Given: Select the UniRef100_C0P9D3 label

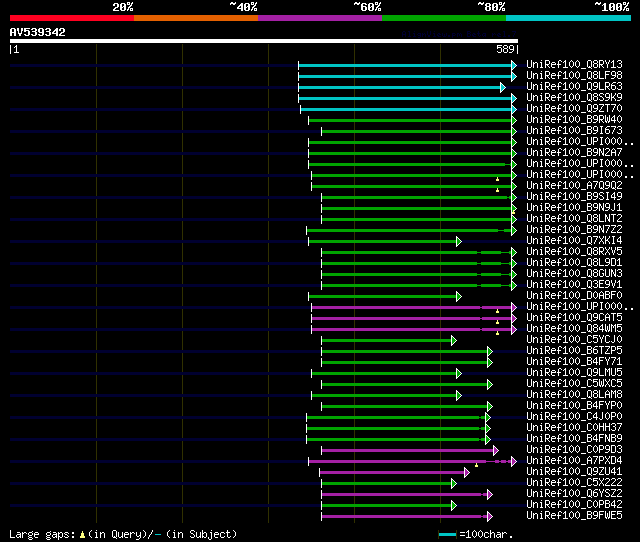Looking at the screenshot, I should pos(574,450).
